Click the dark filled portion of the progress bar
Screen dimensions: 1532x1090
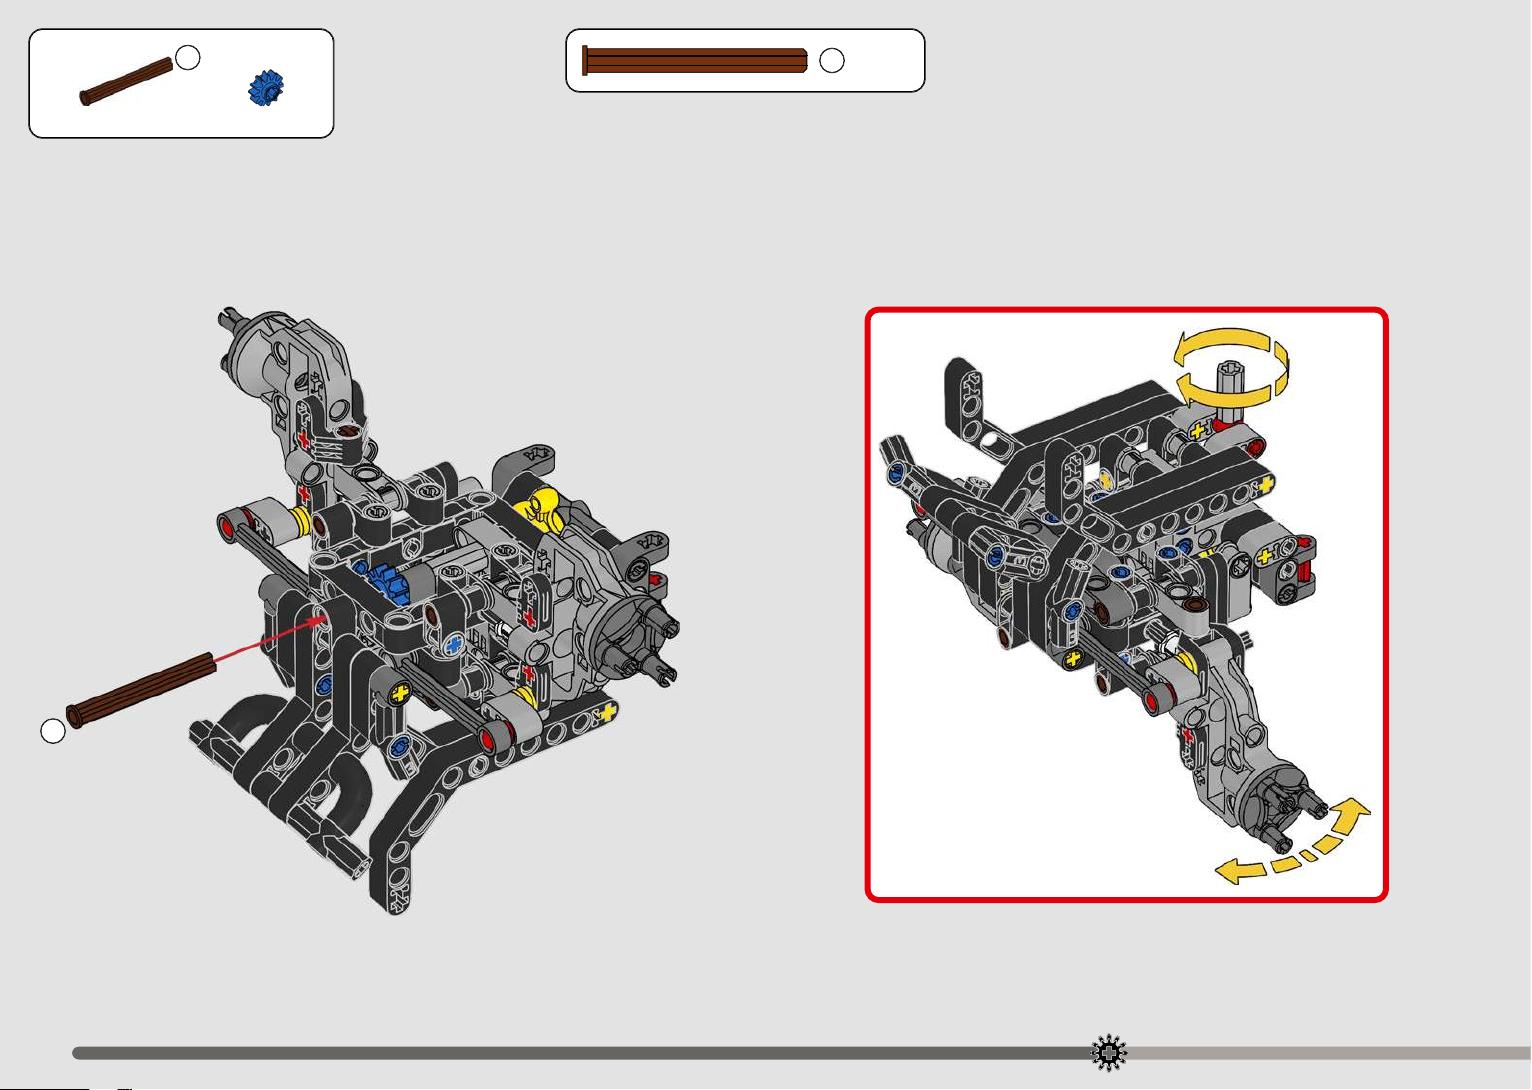[581, 1053]
